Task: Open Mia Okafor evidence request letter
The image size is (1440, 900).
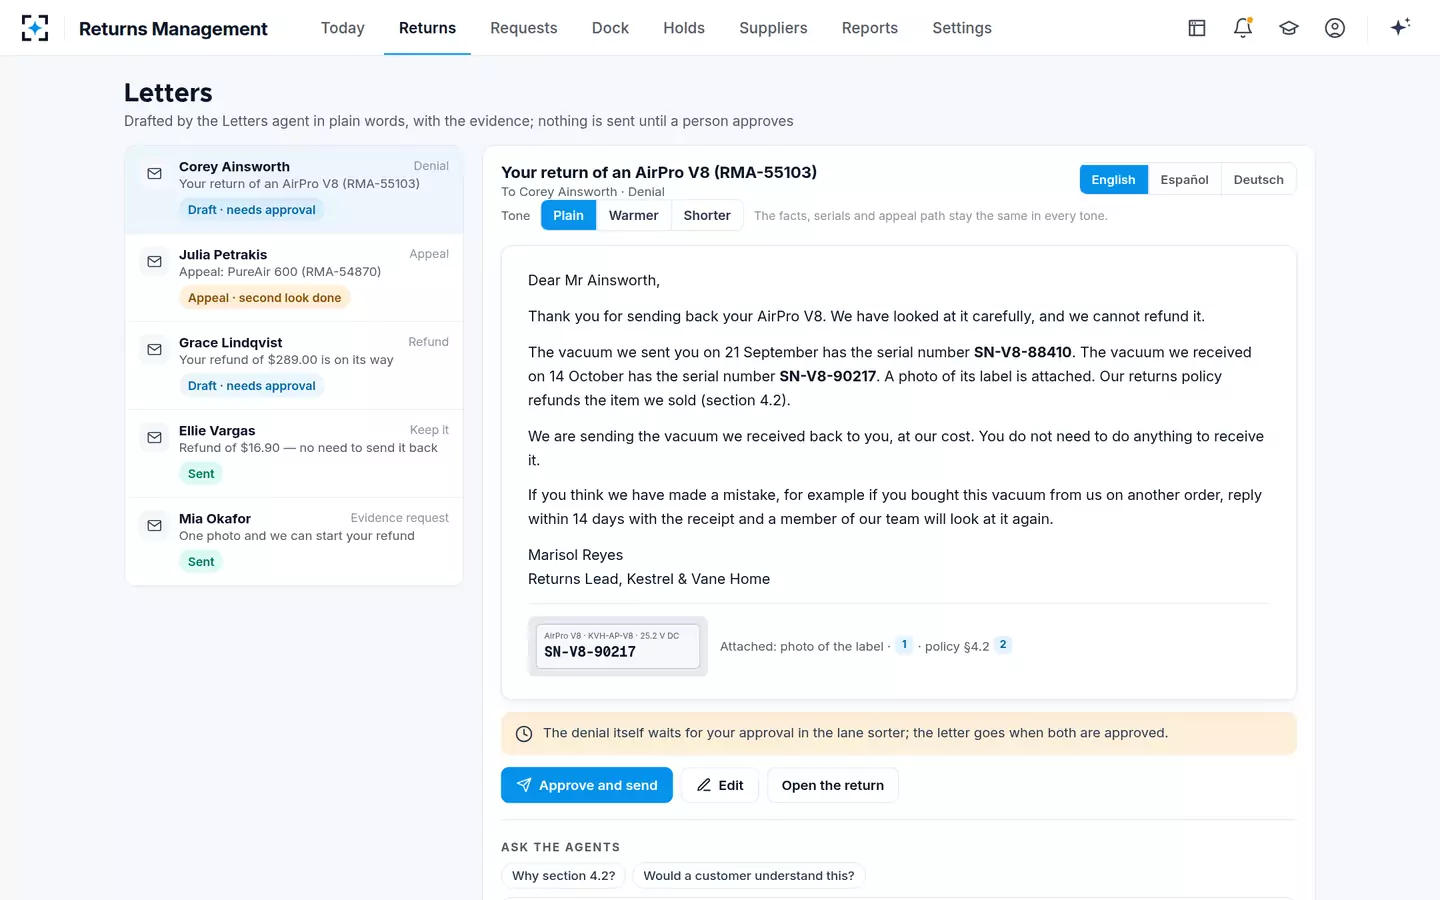Action: [x=294, y=541]
